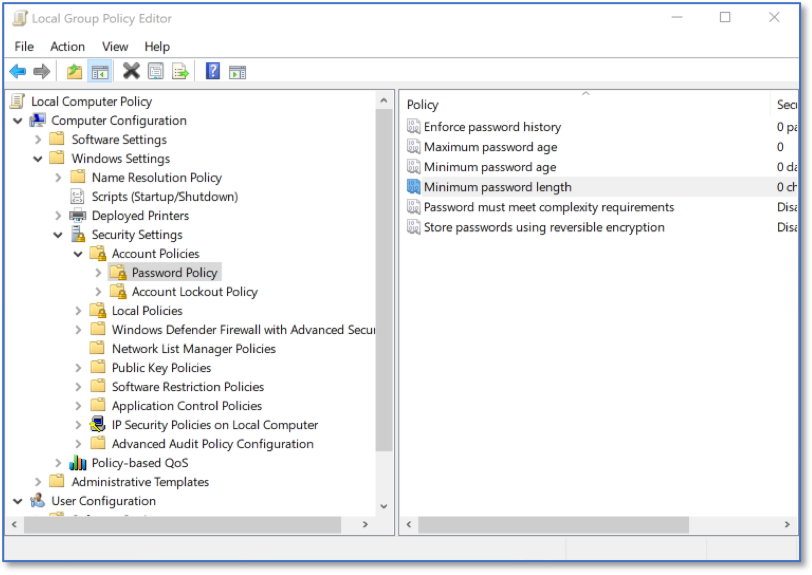The width and height of the screenshot is (812, 575).
Task: Click the Minimum password age policy icon
Action: pos(413,167)
